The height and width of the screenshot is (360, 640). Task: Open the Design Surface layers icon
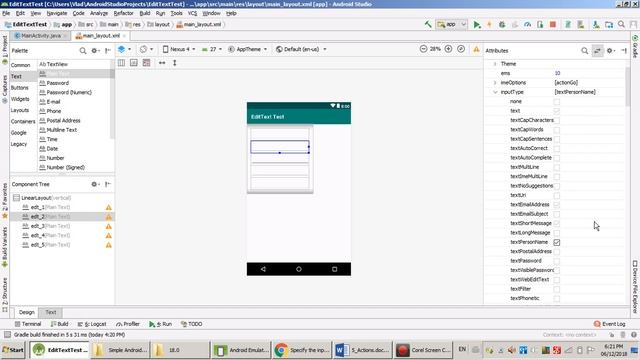(x=122, y=49)
